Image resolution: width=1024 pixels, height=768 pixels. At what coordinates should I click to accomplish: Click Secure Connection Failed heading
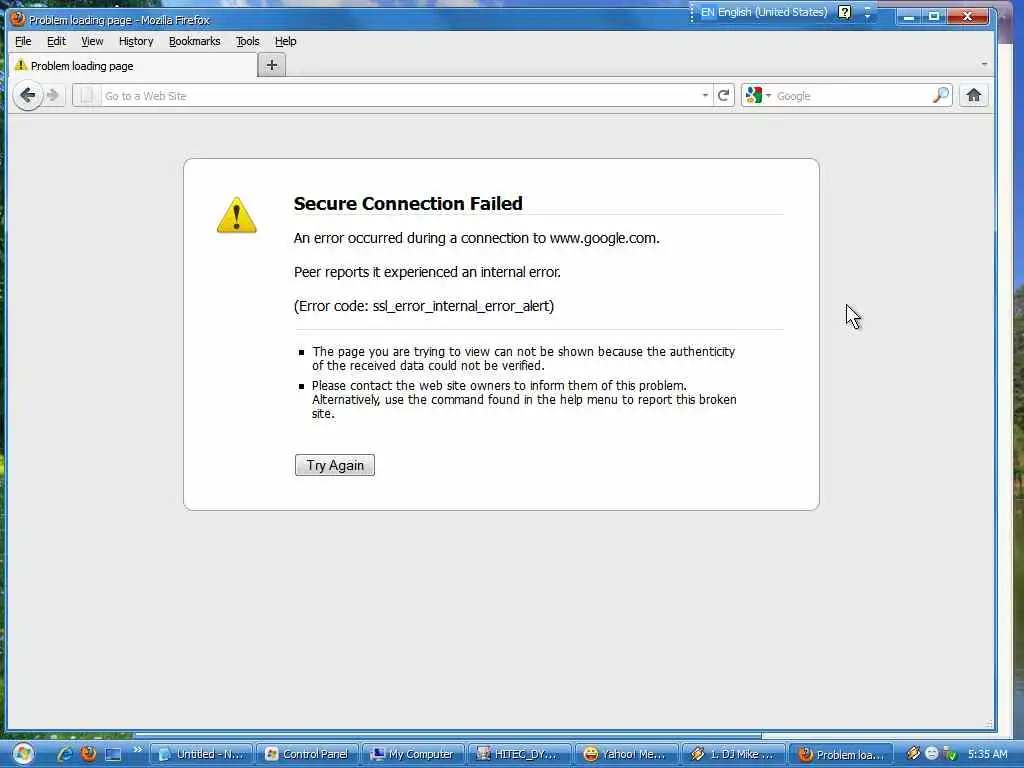pos(408,203)
